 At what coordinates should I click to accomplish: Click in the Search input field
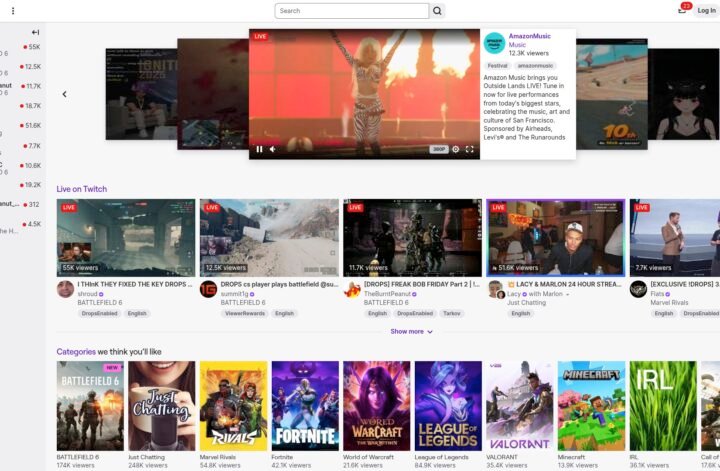point(352,11)
